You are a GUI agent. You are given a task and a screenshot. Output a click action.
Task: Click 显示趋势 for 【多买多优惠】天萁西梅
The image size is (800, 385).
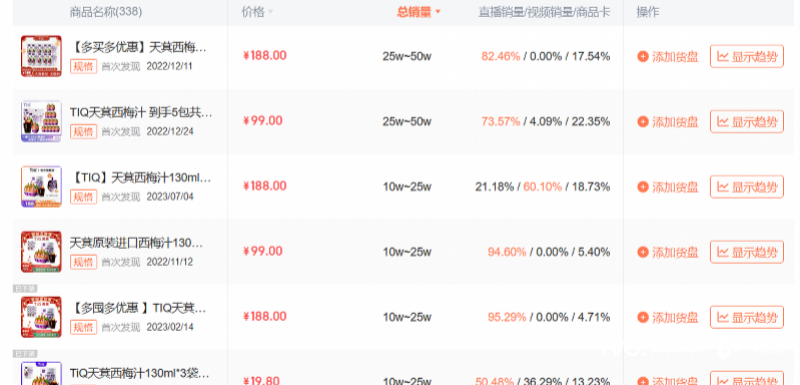coord(747,57)
